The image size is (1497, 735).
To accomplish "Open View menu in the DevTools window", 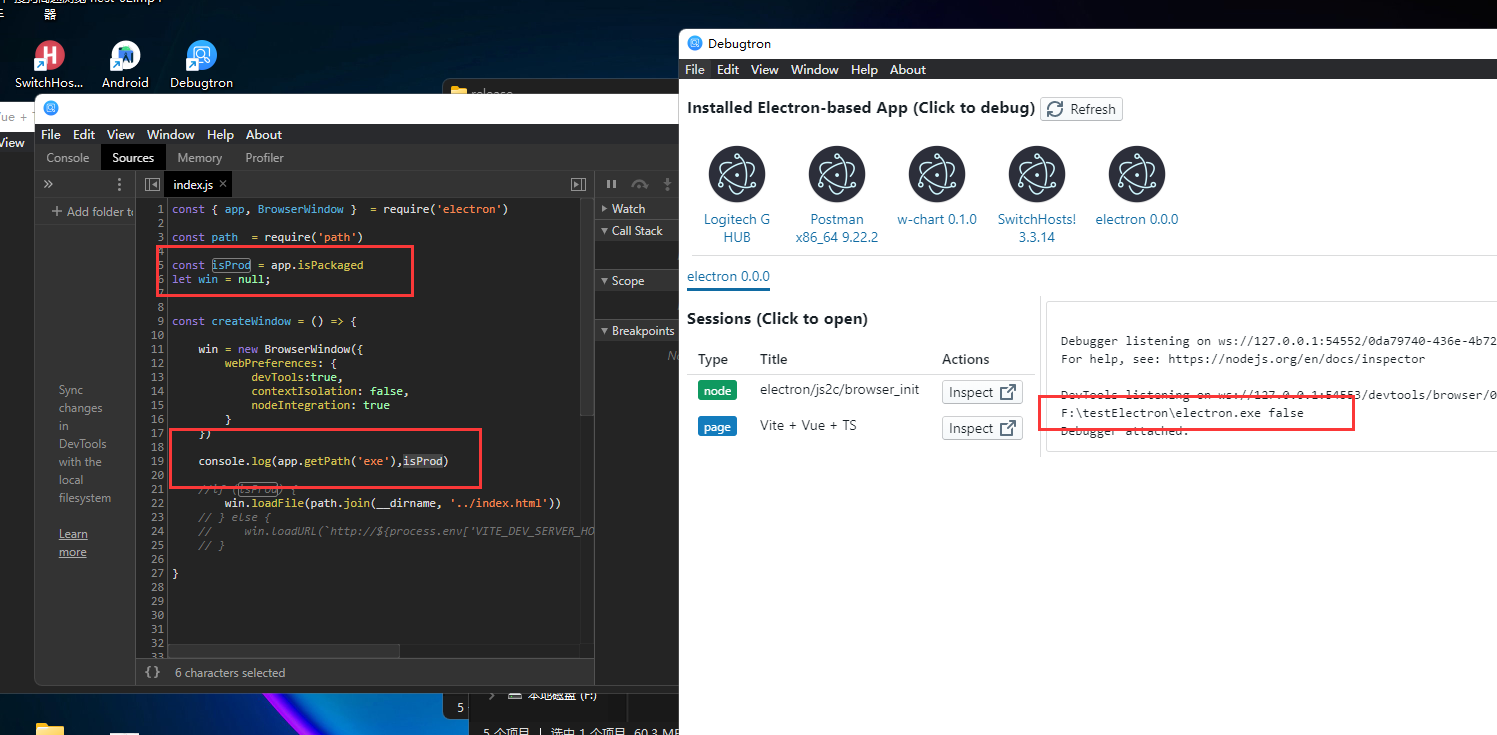I will [x=121, y=134].
